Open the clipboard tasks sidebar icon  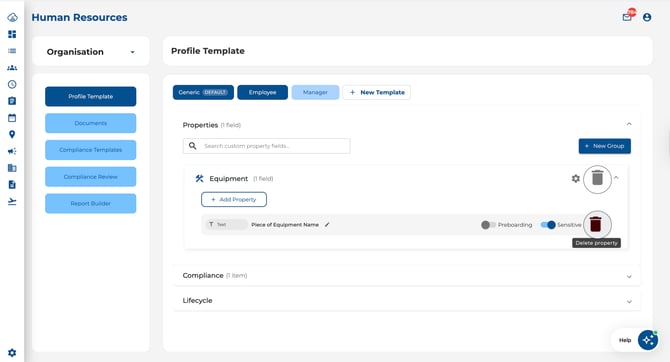[12, 101]
